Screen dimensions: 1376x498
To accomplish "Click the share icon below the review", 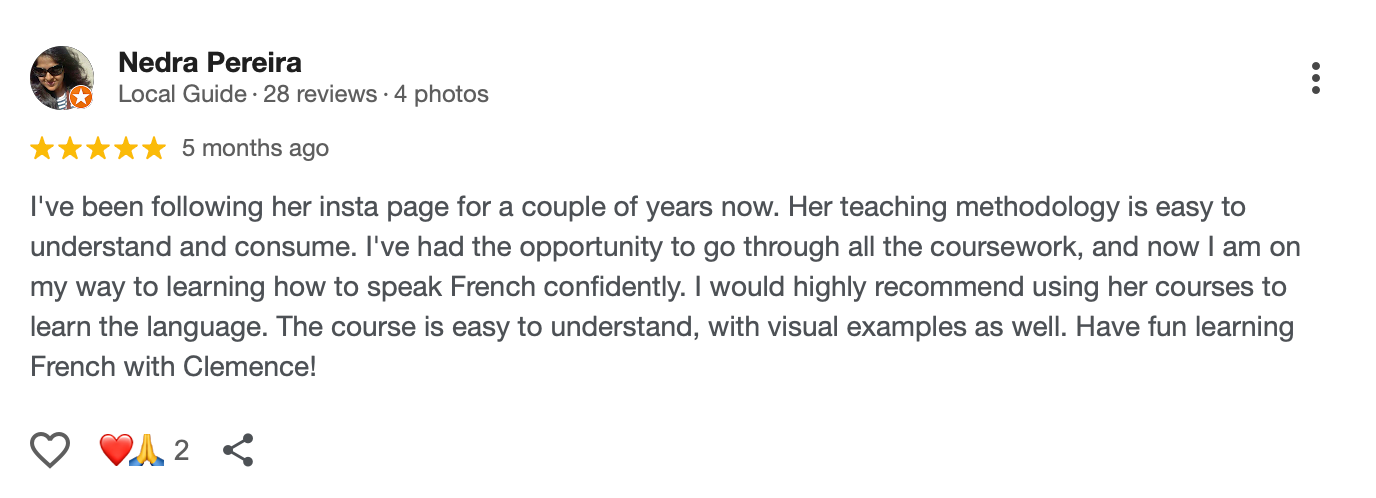I will 238,450.
